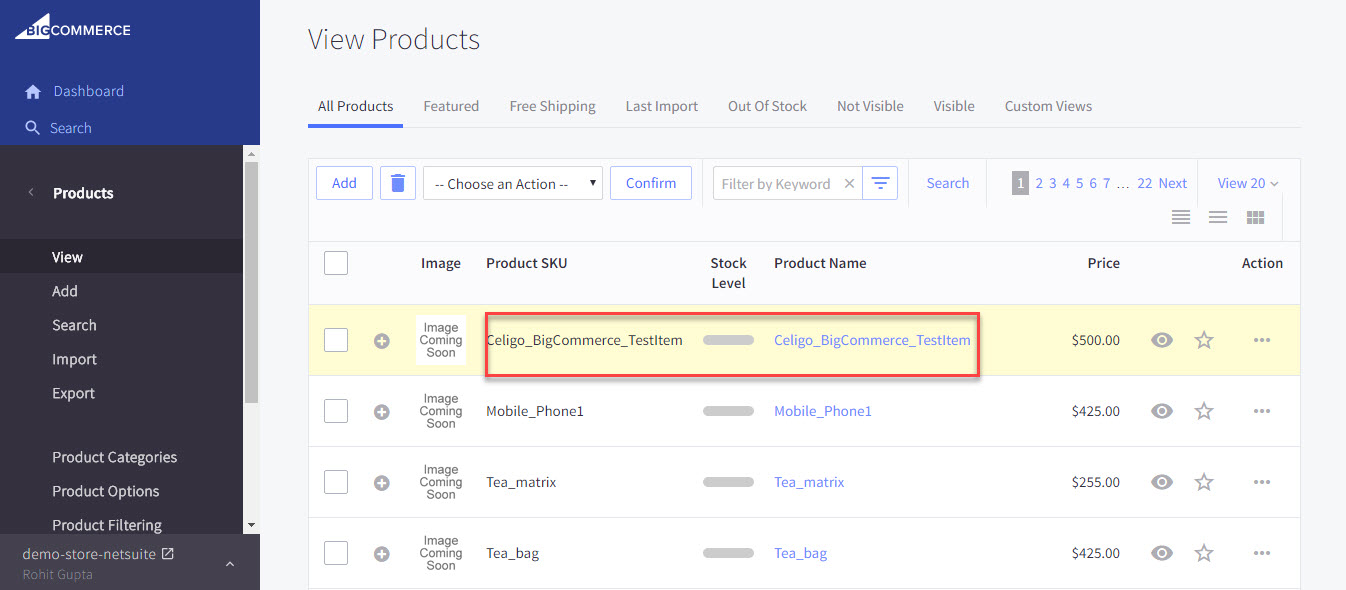Switch to Visible tab
This screenshot has width=1346, height=590.
click(x=954, y=106)
